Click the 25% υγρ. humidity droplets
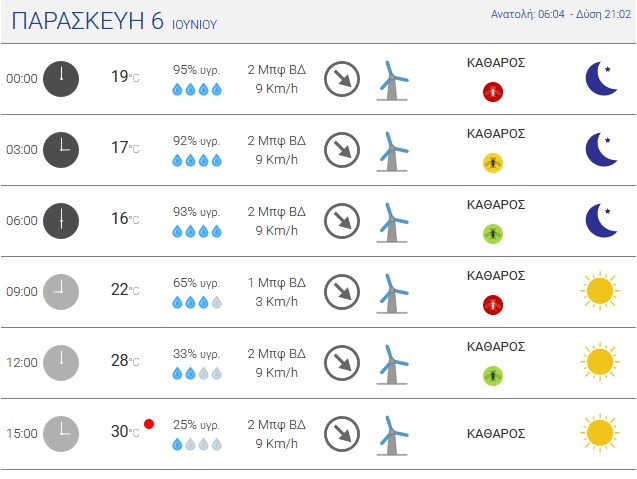637x479 pixels. tap(197, 444)
